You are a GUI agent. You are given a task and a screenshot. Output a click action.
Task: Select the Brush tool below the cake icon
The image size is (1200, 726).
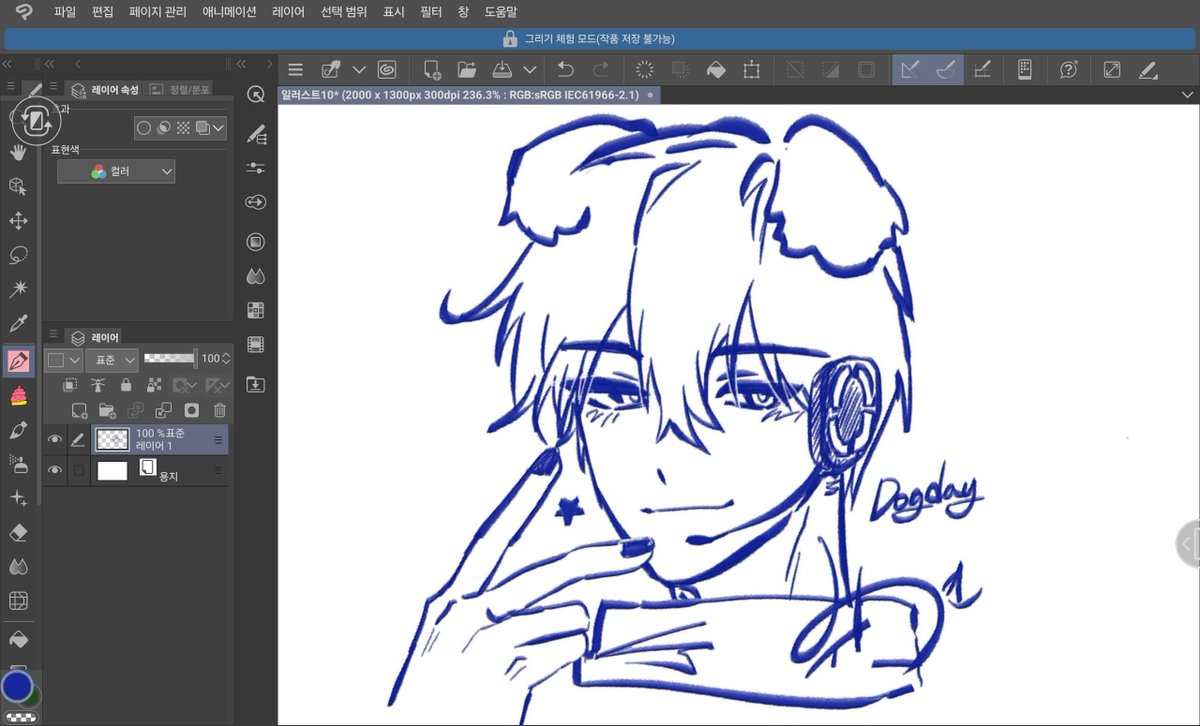18,430
